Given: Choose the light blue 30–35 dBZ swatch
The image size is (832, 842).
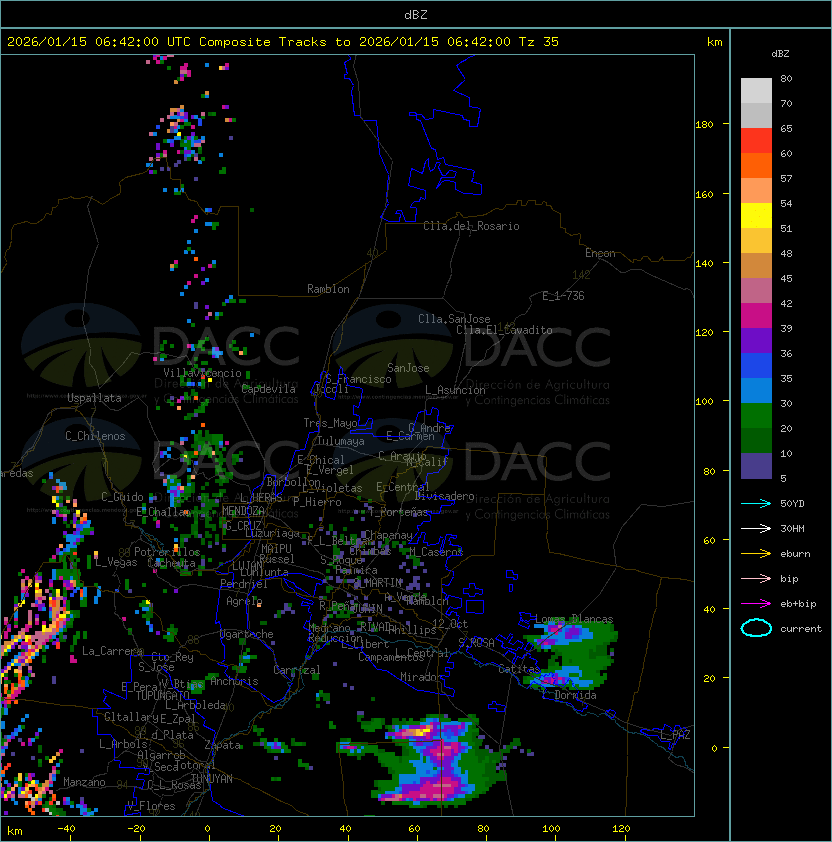Looking at the screenshot, I should [756, 390].
